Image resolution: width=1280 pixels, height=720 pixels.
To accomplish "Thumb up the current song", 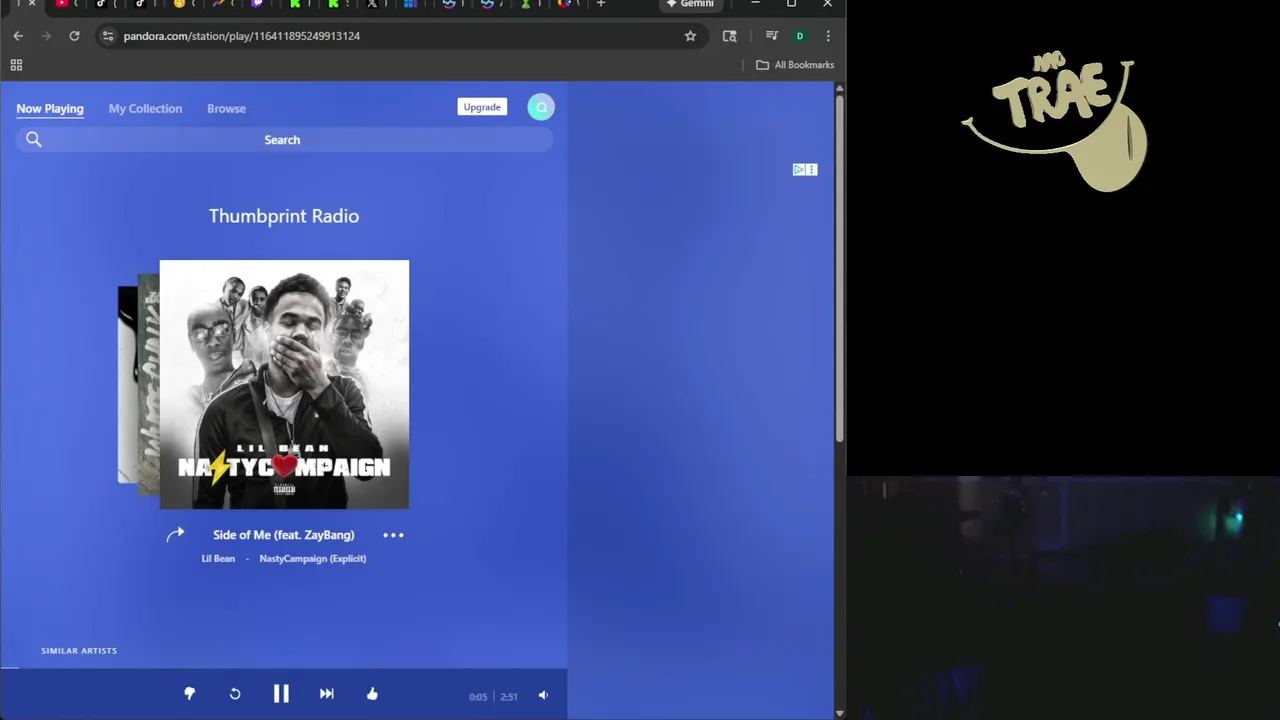I will tap(372, 694).
